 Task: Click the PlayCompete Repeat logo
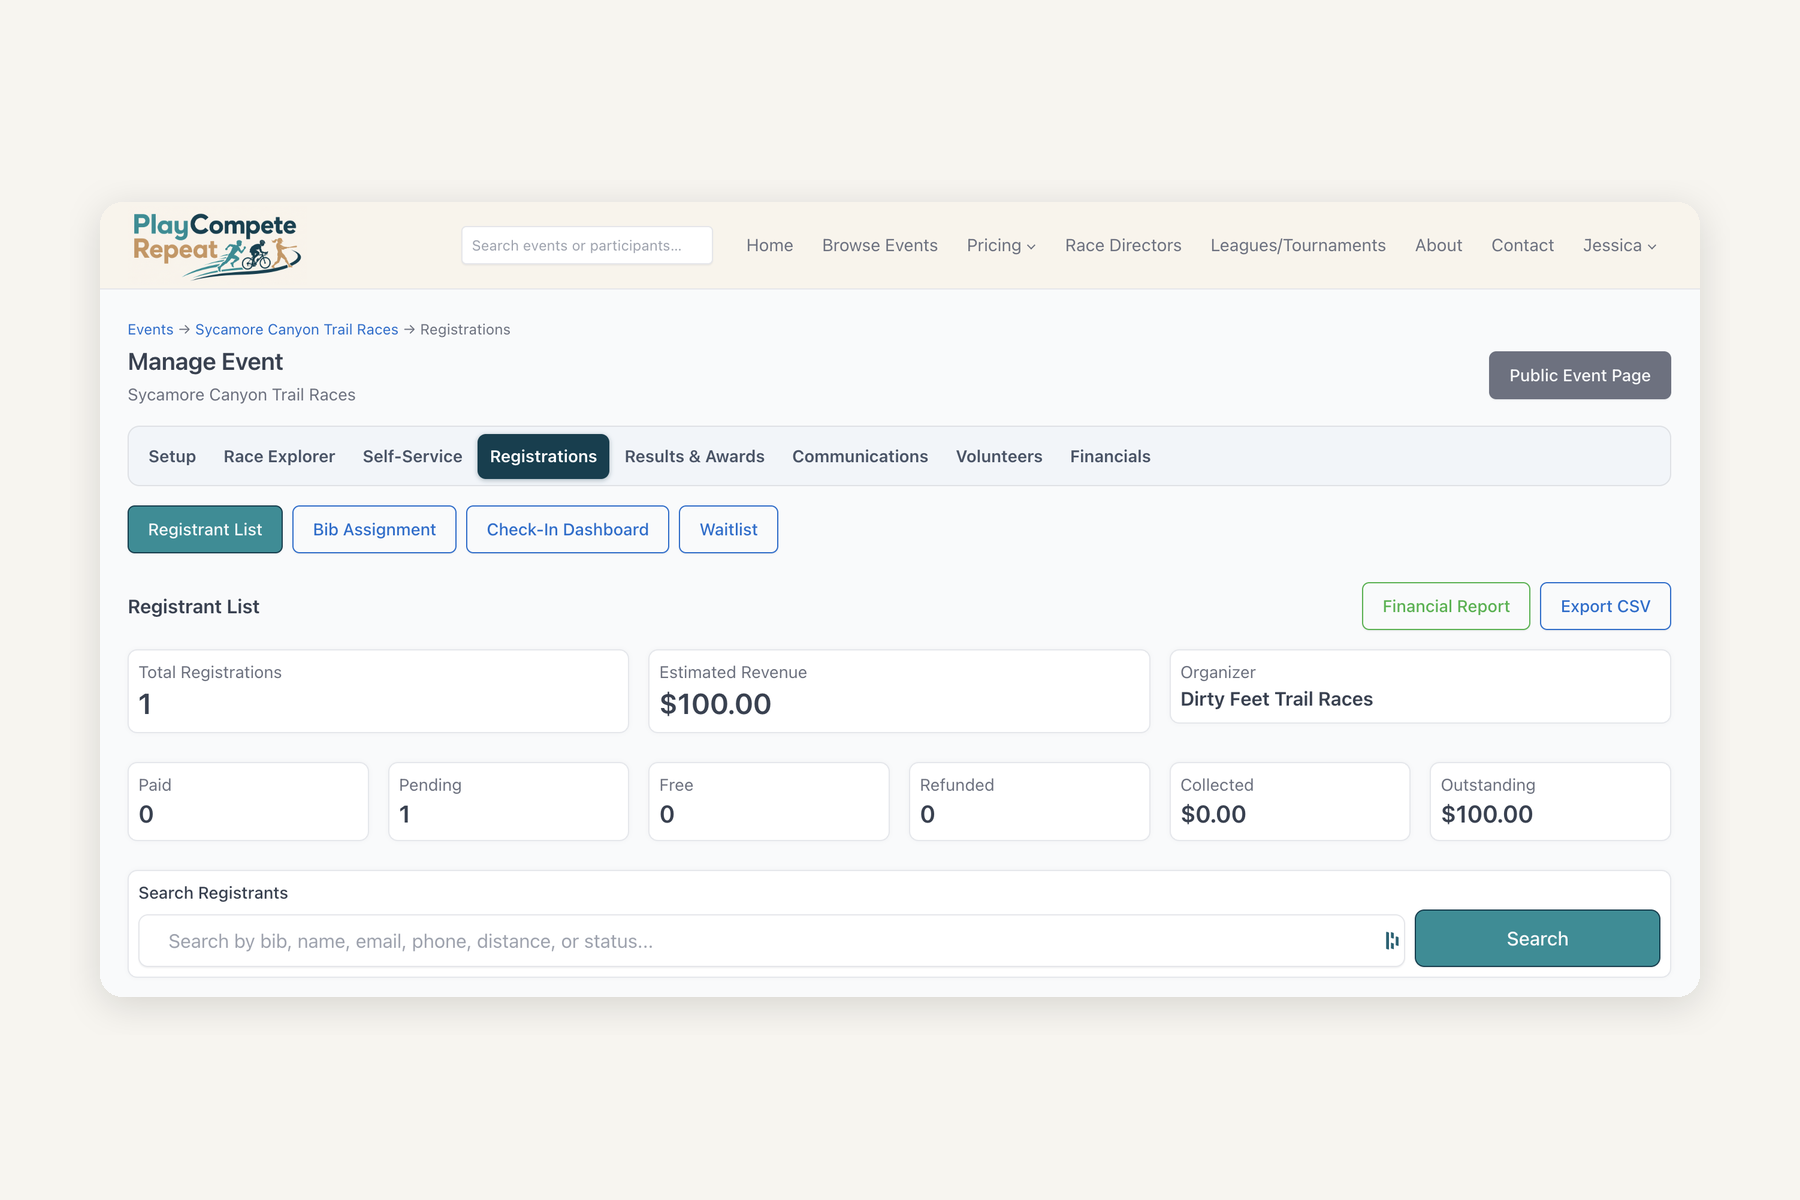point(217,245)
